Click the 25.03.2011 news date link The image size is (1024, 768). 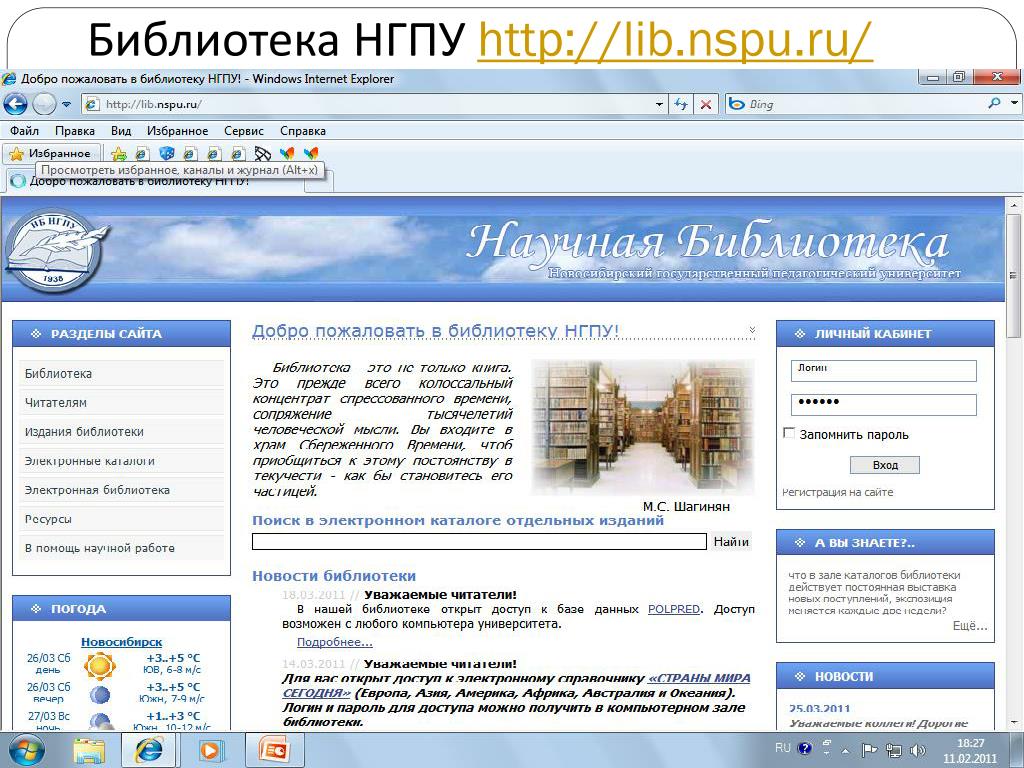point(820,709)
